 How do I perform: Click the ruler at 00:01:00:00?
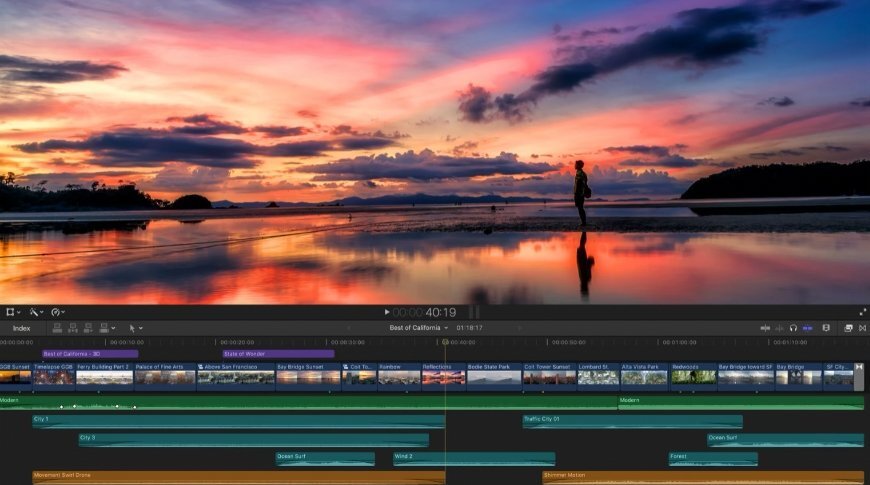(679, 342)
